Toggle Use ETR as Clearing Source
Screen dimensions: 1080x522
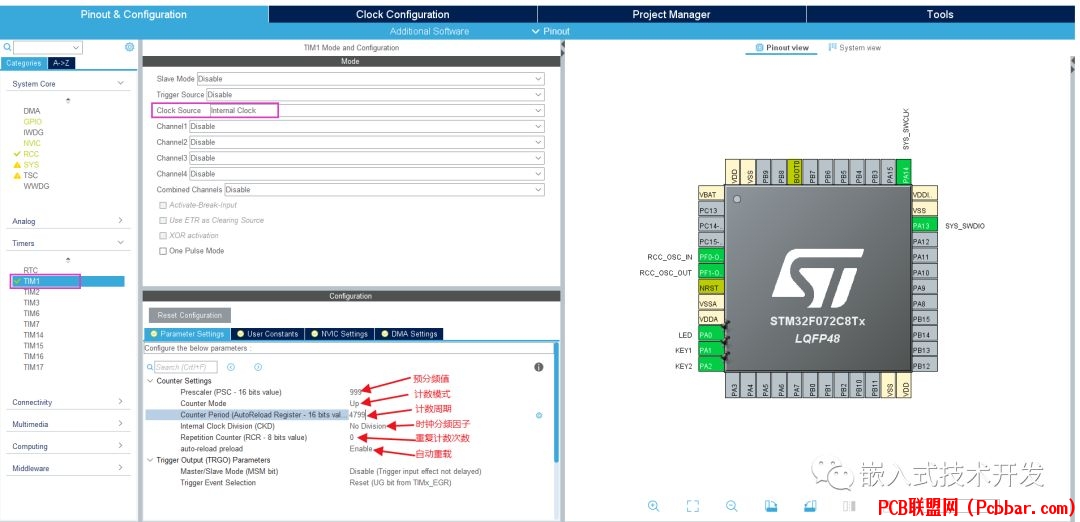163,220
